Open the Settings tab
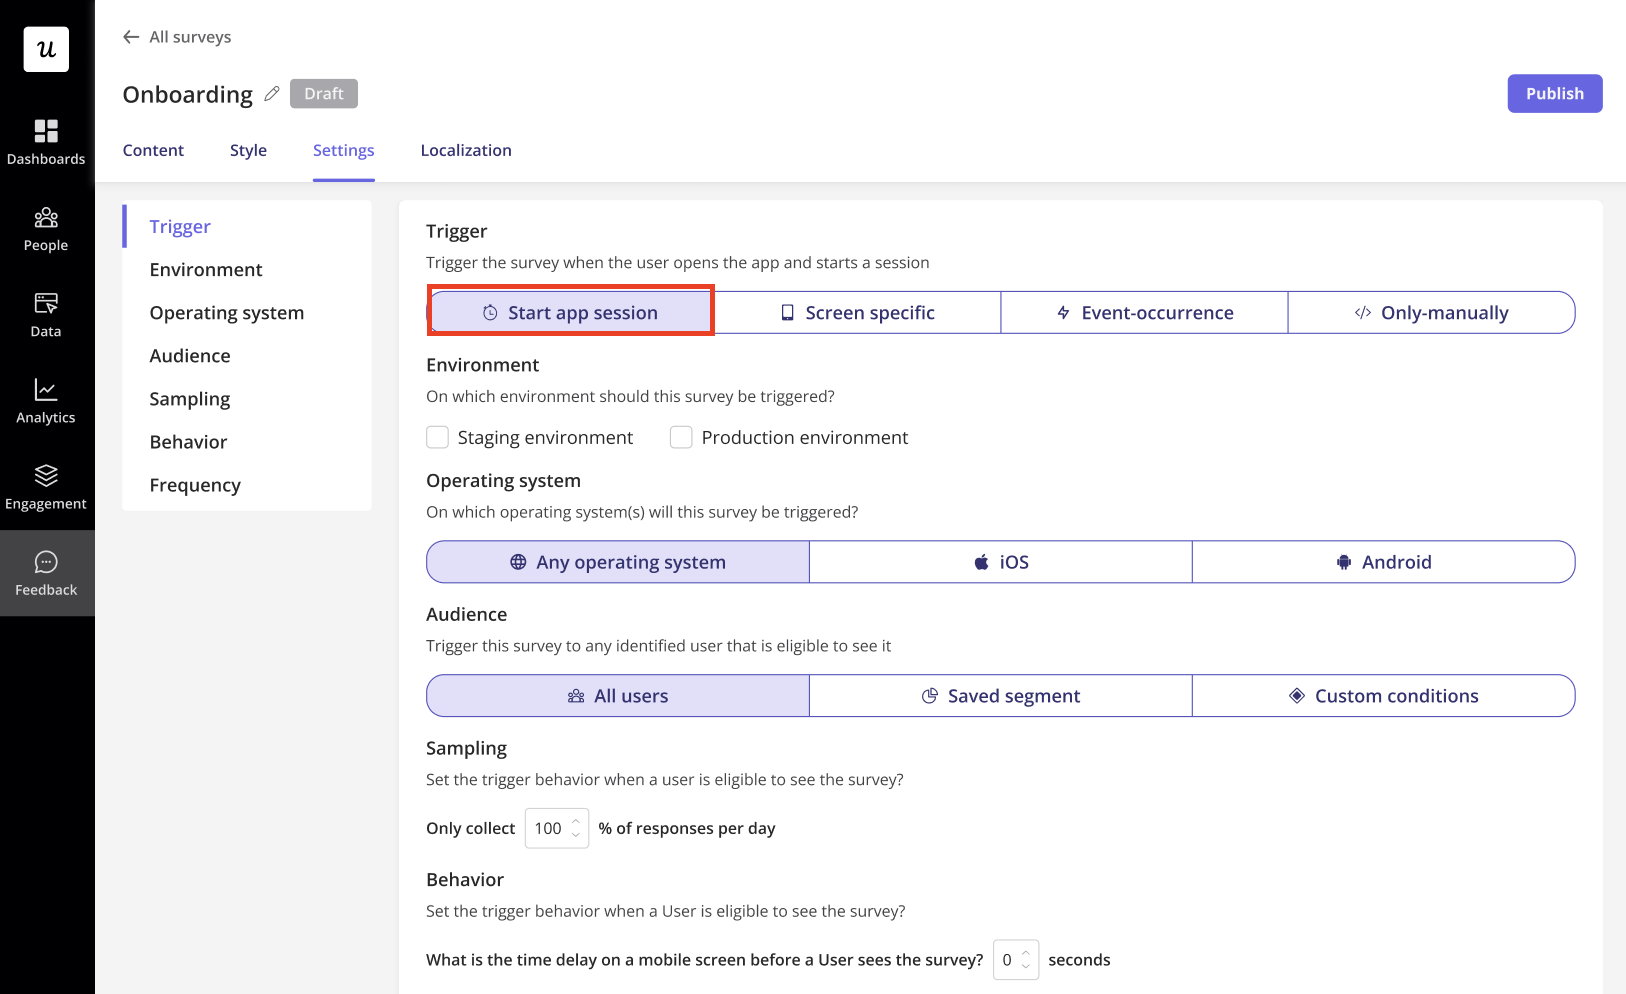The height and width of the screenshot is (994, 1626). pyautogui.click(x=343, y=150)
